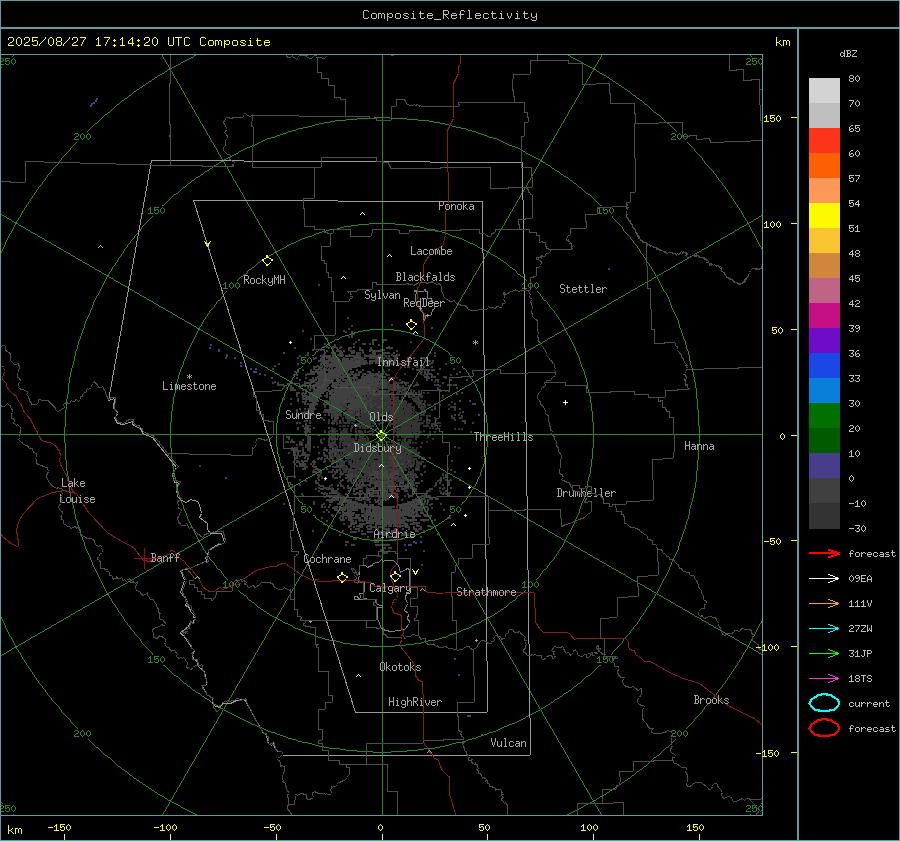Image resolution: width=900 pixels, height=841 pixels.
Task: Click the green 31JP arrow legend icon
Action: pyautogui.click(x=824, y=653)
